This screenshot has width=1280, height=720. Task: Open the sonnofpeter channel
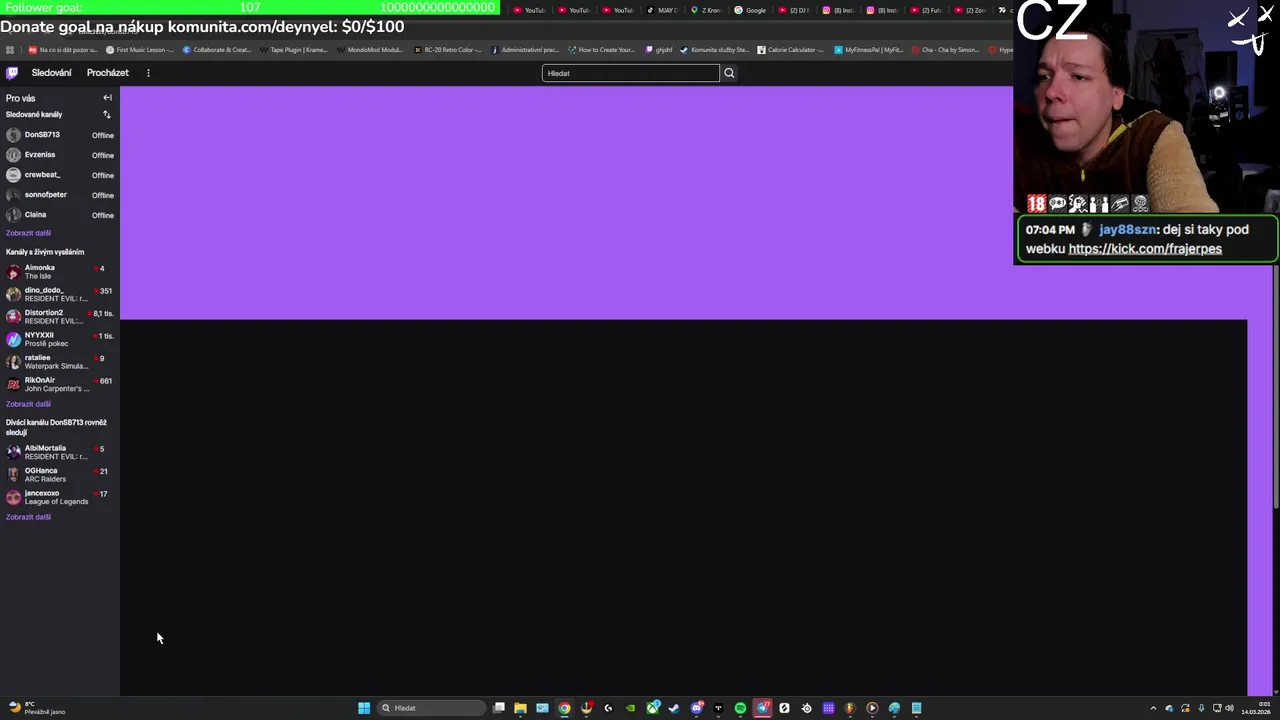60,195
